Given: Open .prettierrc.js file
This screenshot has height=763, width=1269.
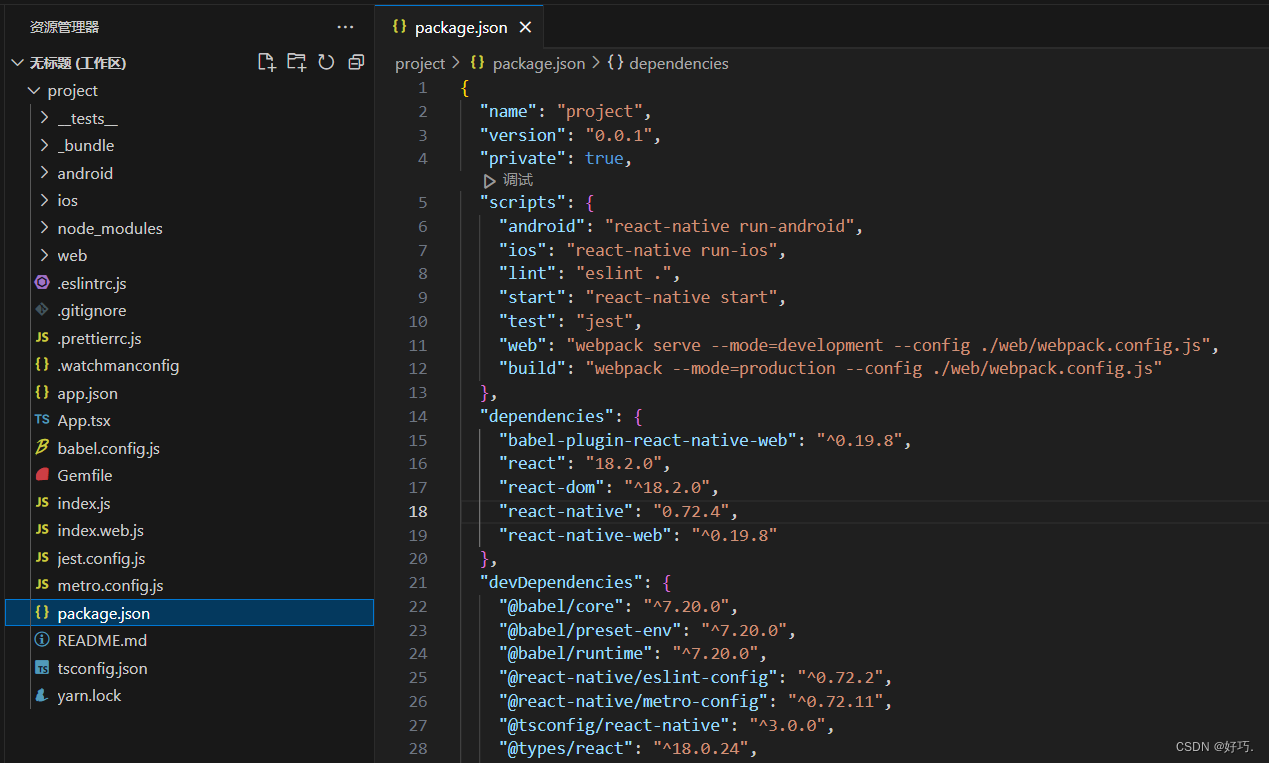Looking at the screenshot, I should (99, 338).
